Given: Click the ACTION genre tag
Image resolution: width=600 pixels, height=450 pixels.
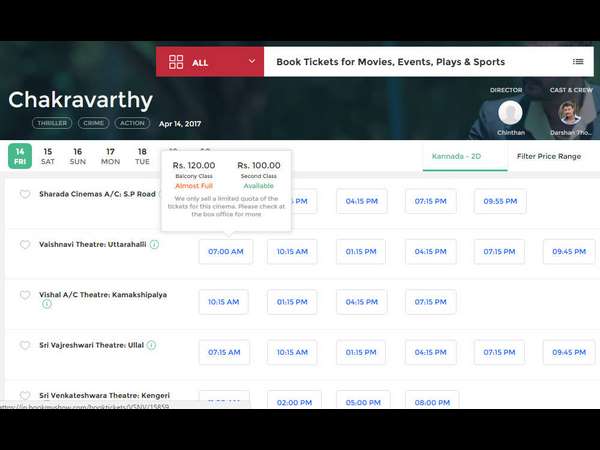Looking at the screenshot, I should coord(132,123).
